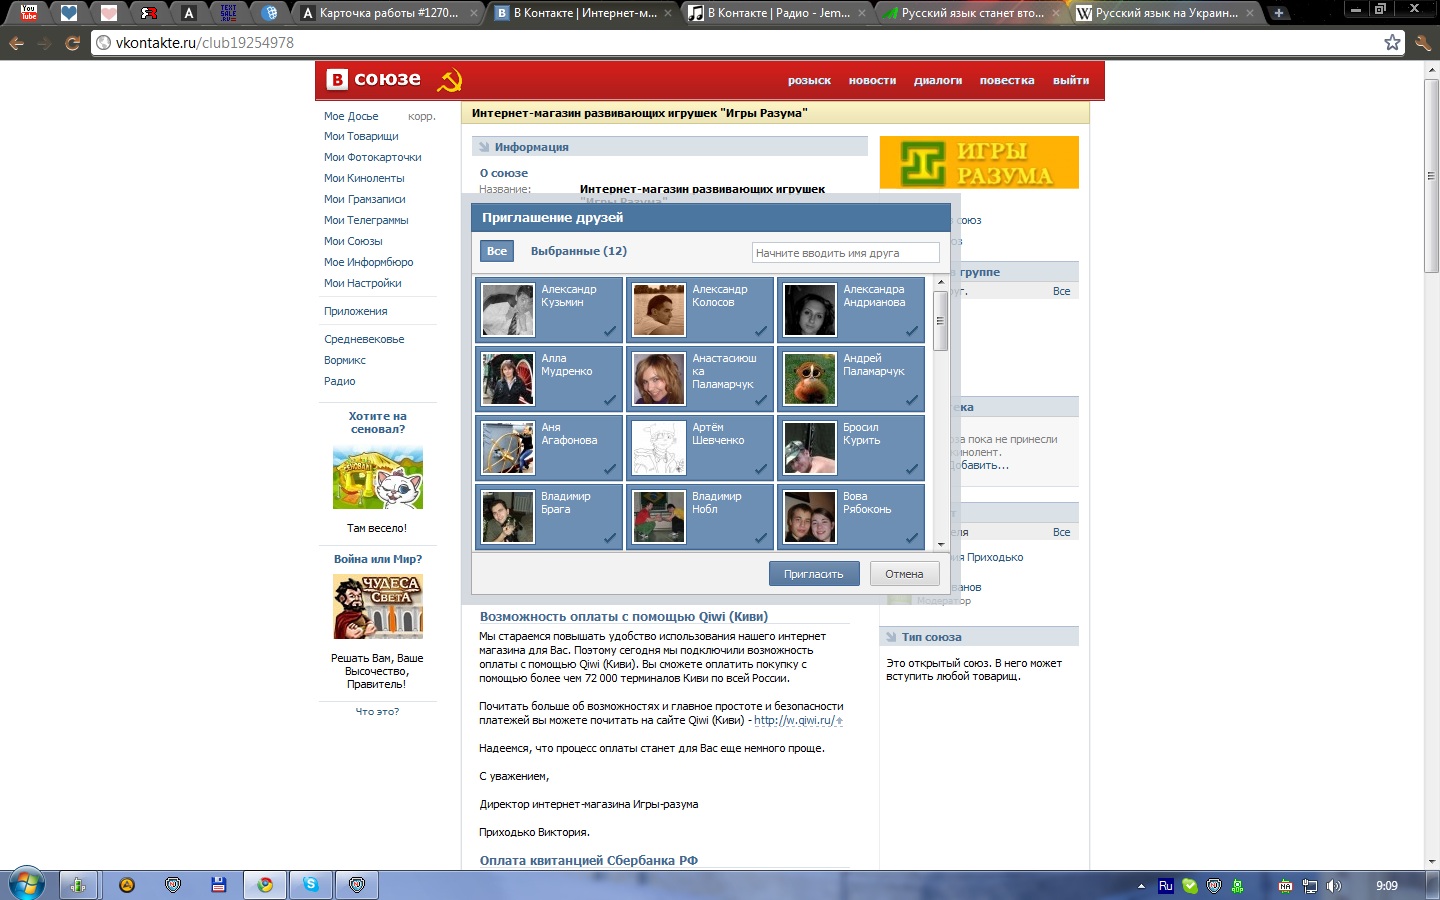Click the address bar URL
1440x900 pixels.
click(205, 43)
